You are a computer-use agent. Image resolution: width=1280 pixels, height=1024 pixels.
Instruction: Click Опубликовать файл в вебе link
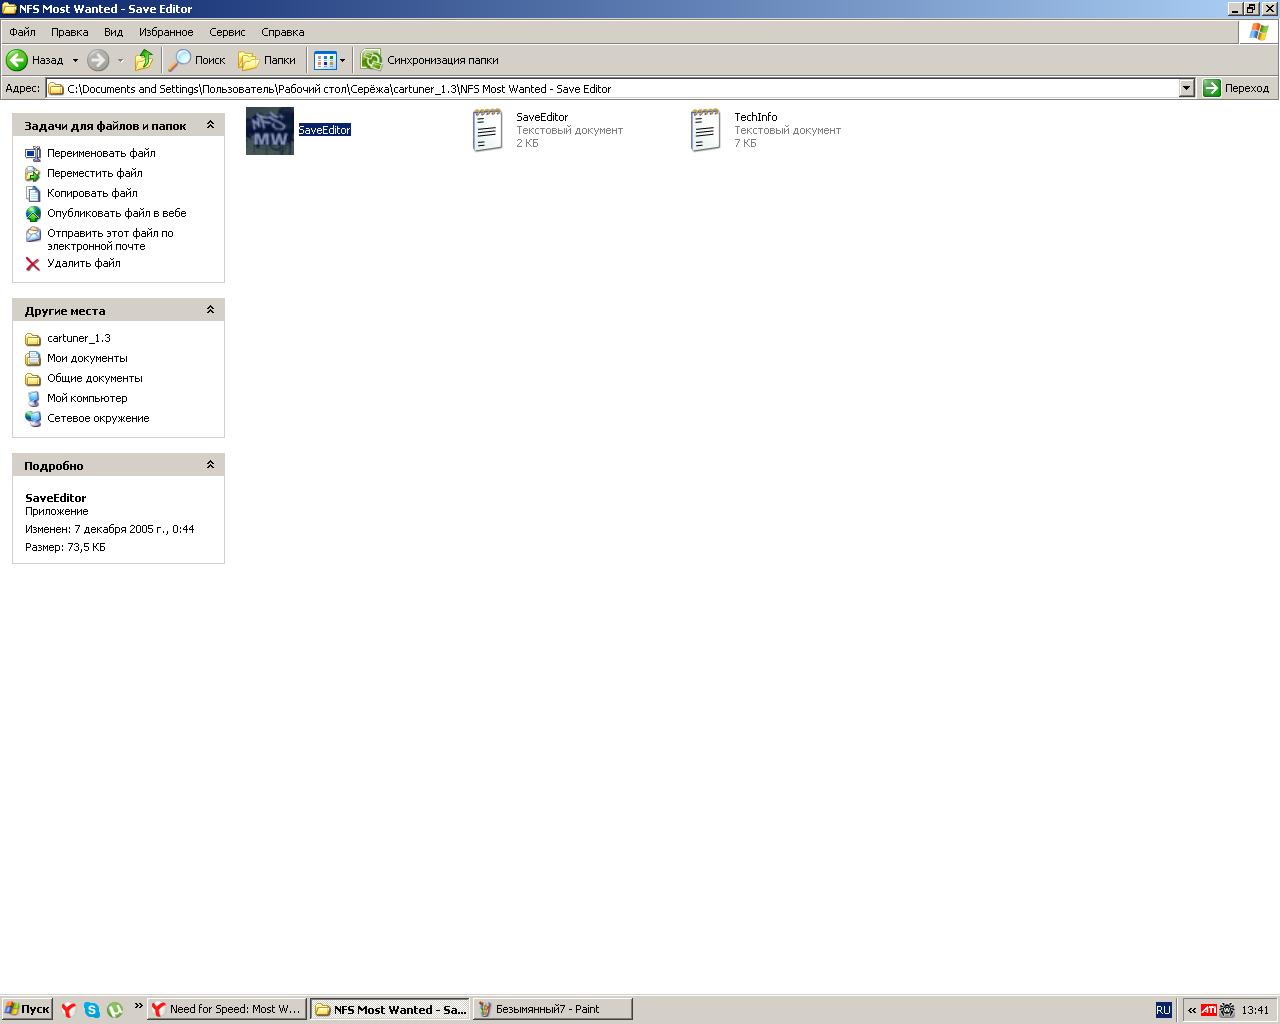point(117,213)
